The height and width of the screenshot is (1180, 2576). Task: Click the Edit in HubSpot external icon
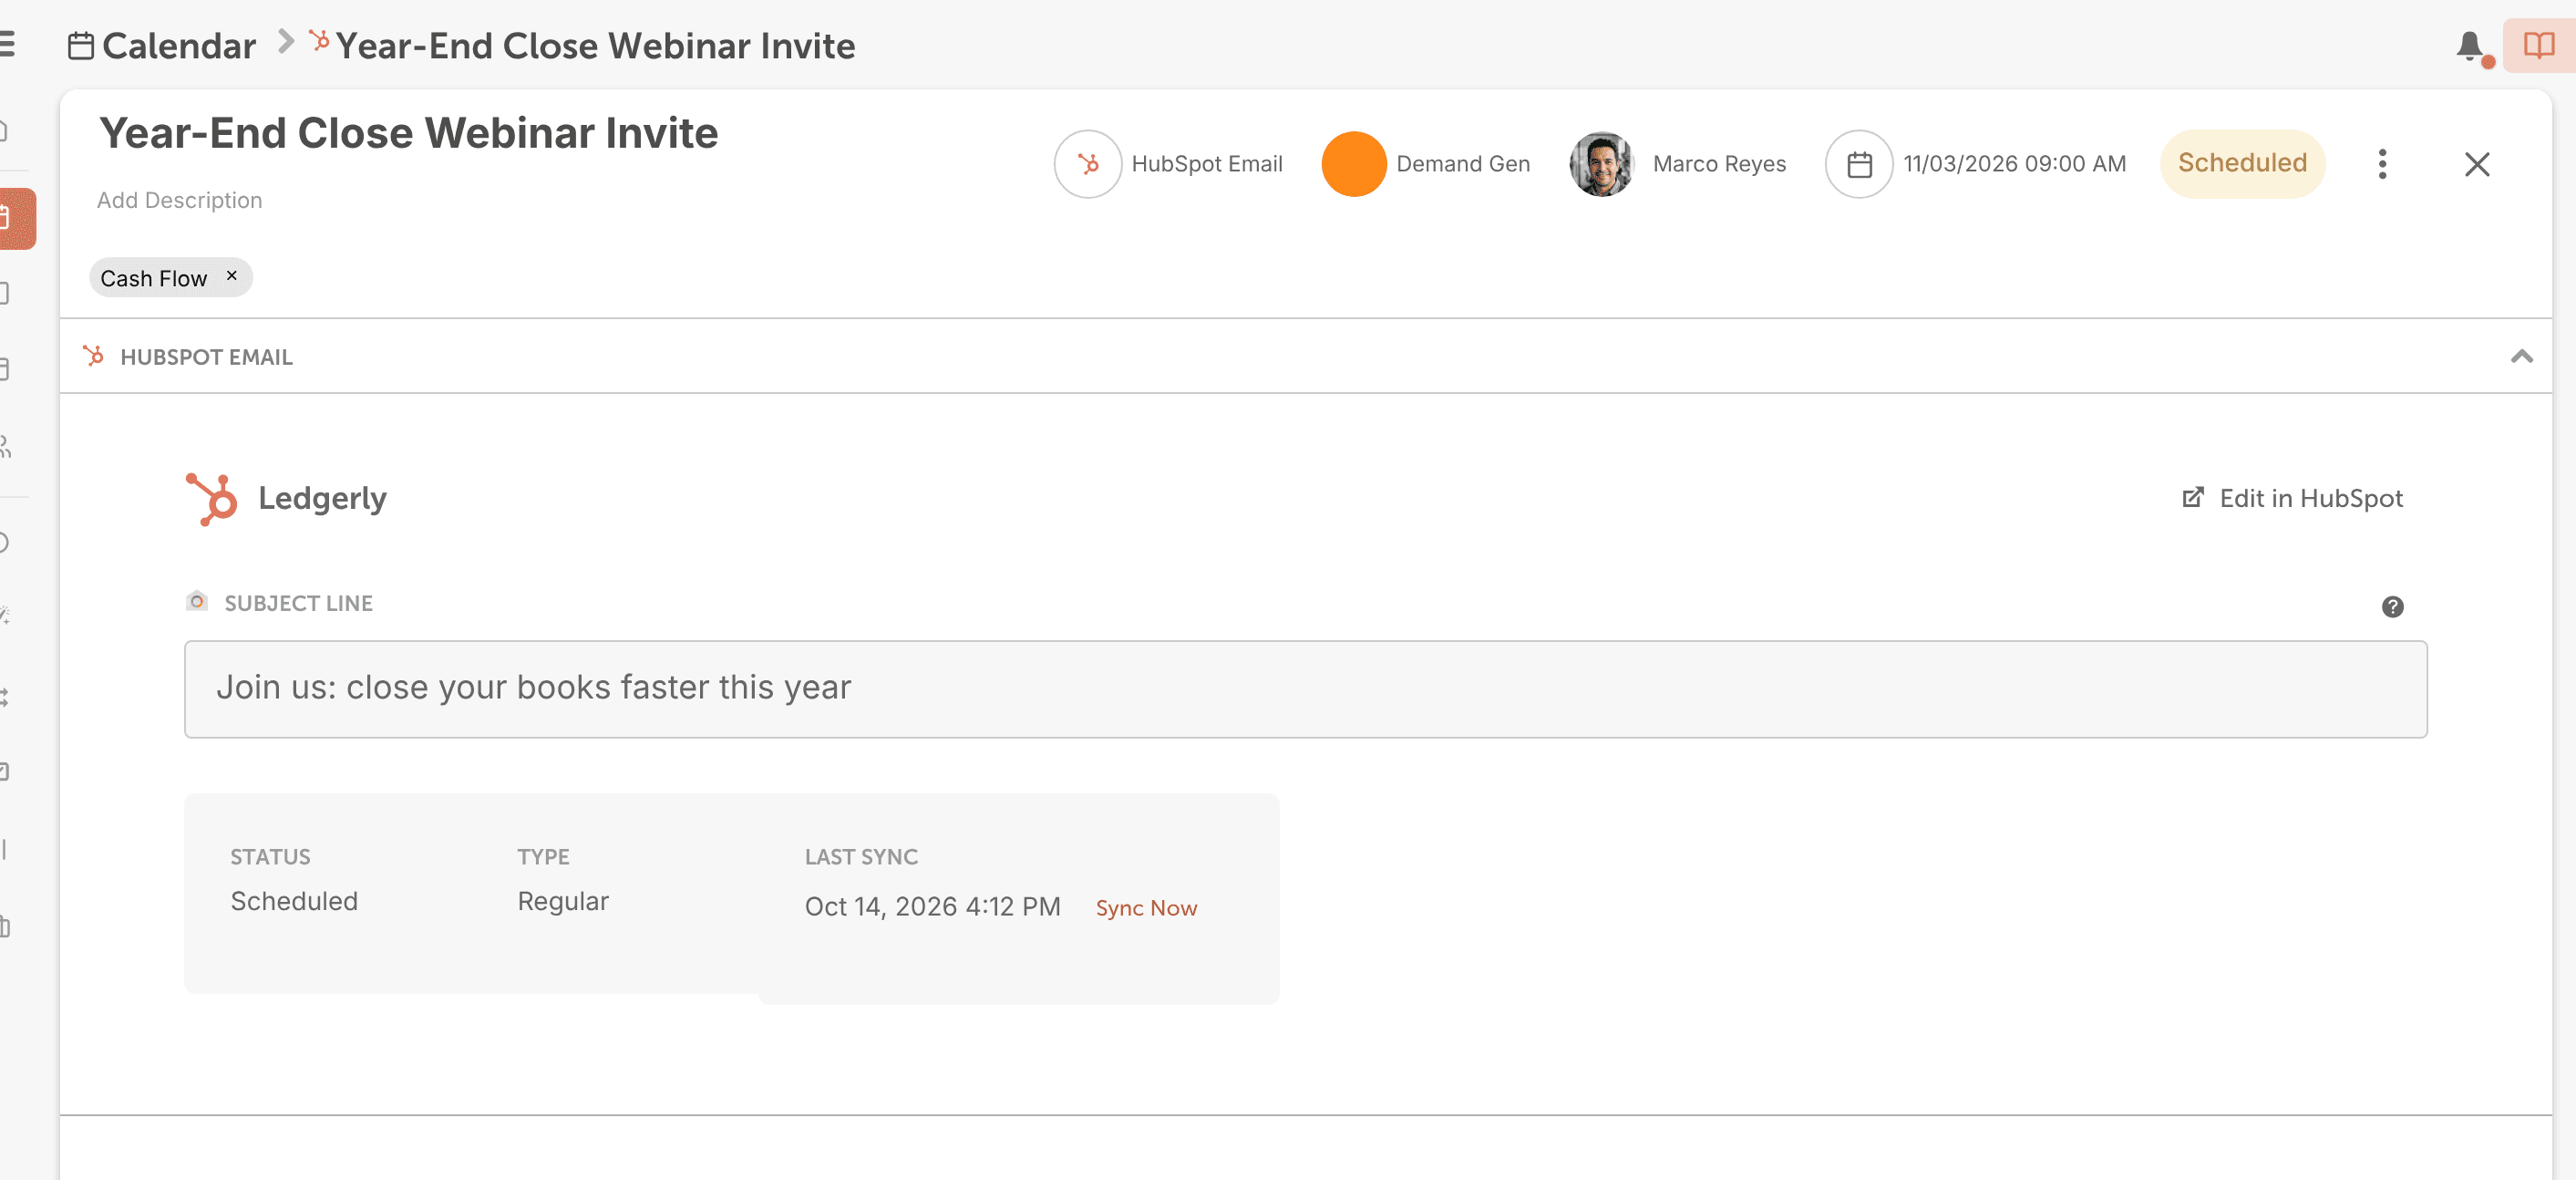[2193, 497]
